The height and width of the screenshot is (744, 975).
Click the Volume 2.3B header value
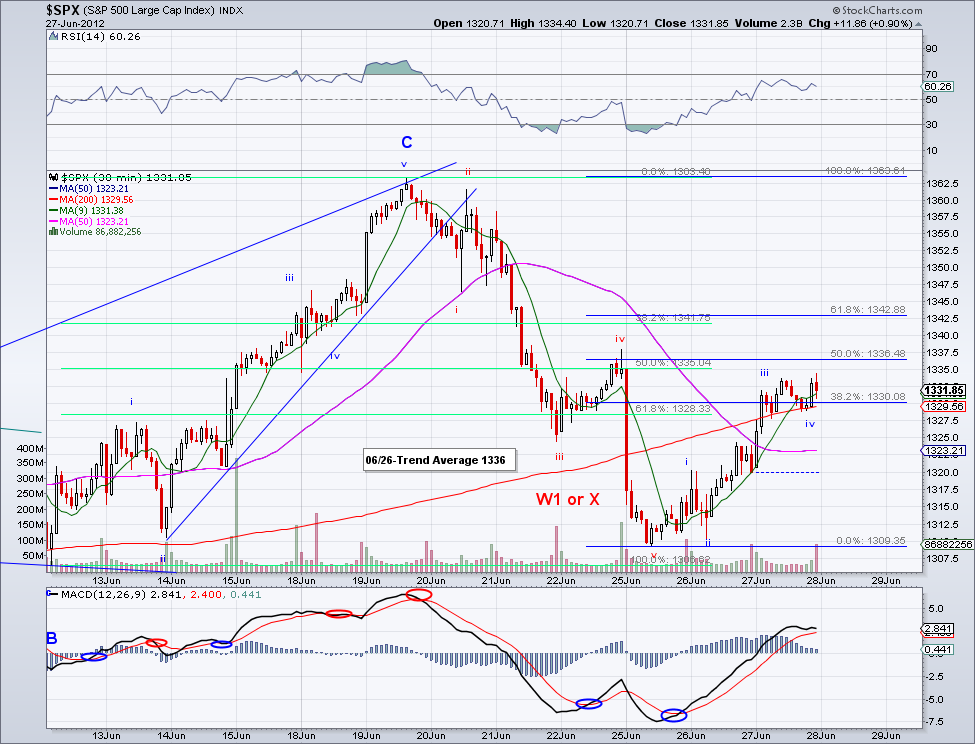(768, 24)
